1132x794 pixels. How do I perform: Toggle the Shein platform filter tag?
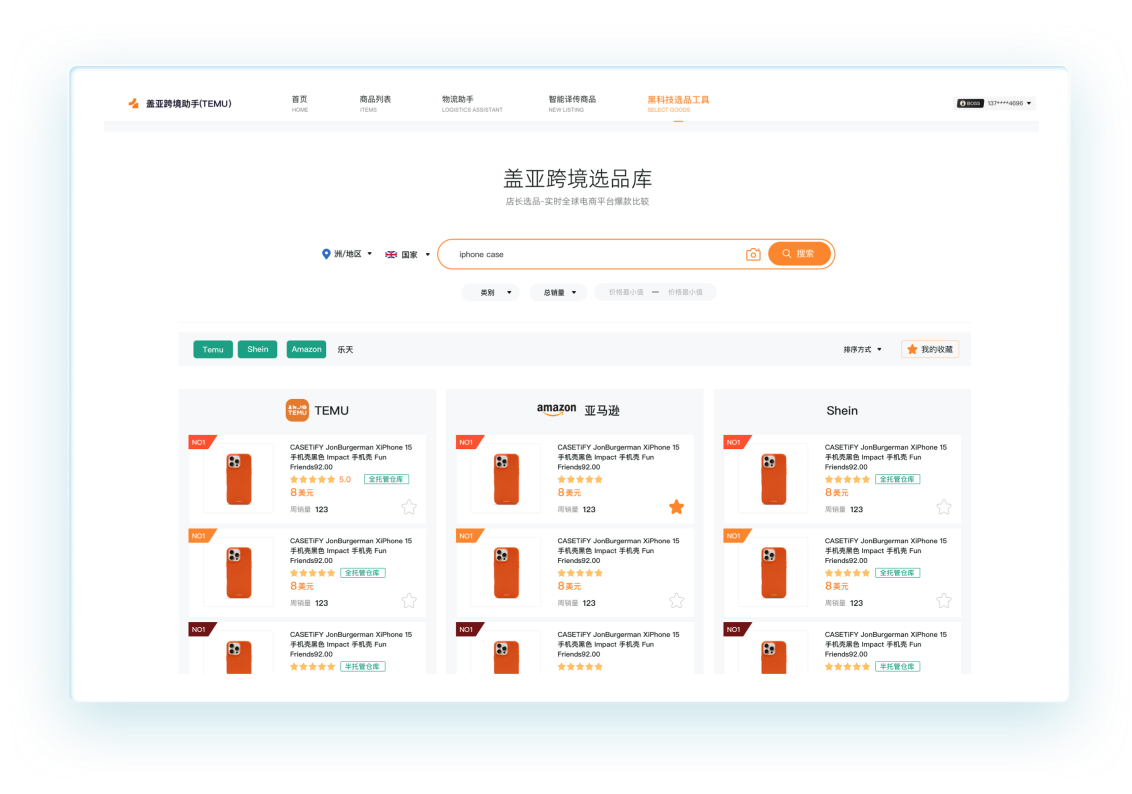click(x=258, y=349)
